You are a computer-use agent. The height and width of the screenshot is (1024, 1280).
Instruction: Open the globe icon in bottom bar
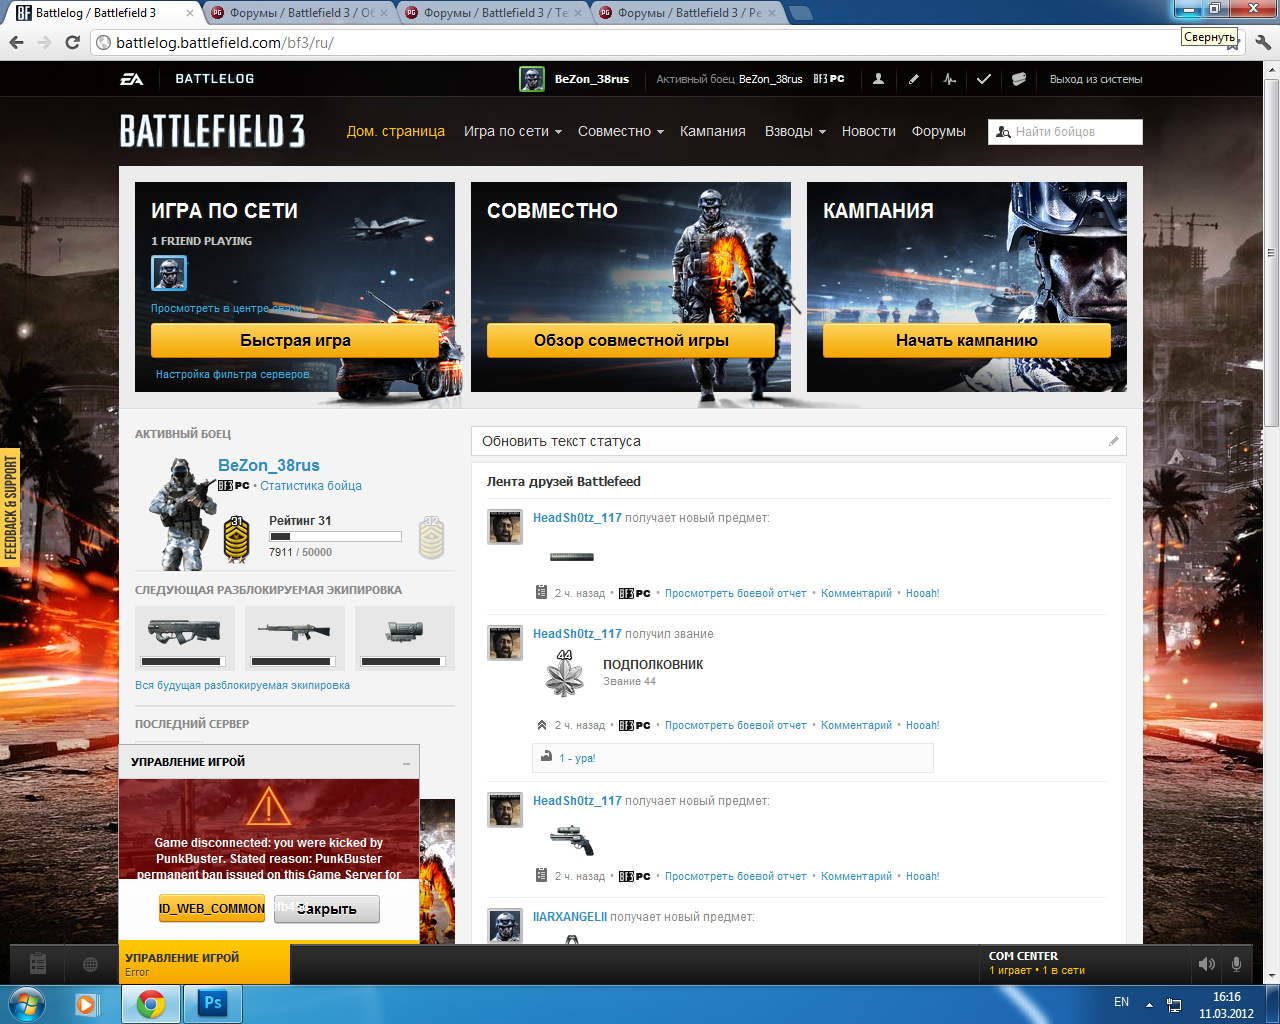coord(90,964)
